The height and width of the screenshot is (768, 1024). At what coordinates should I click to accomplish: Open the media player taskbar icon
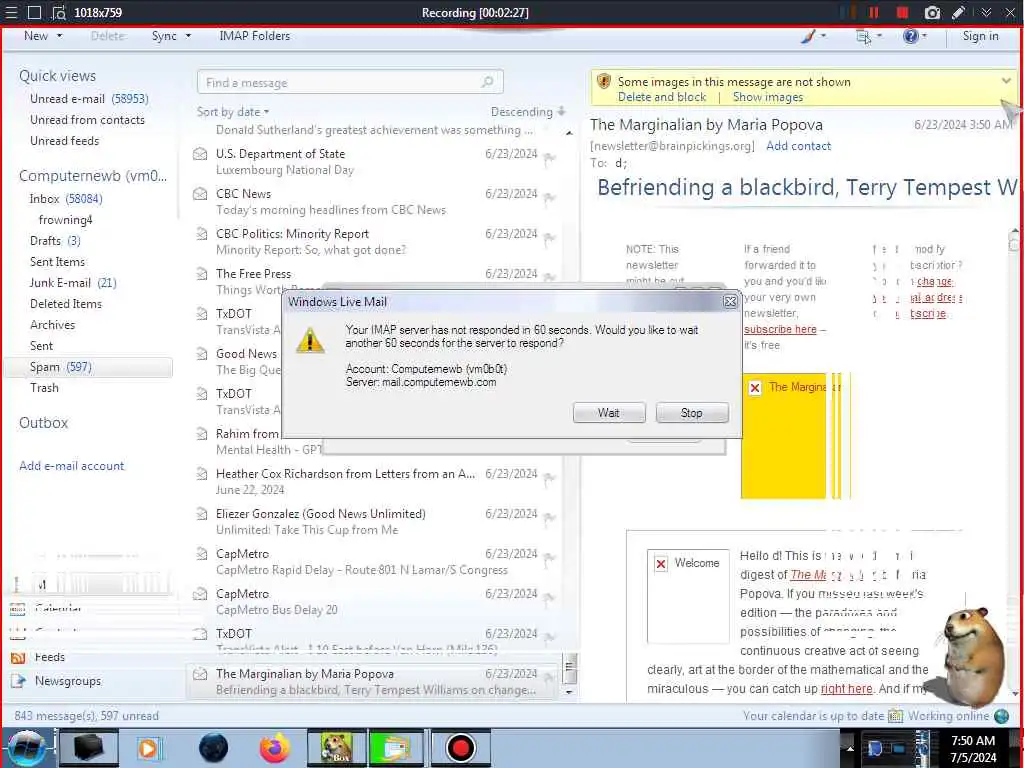tap(148, 748)
